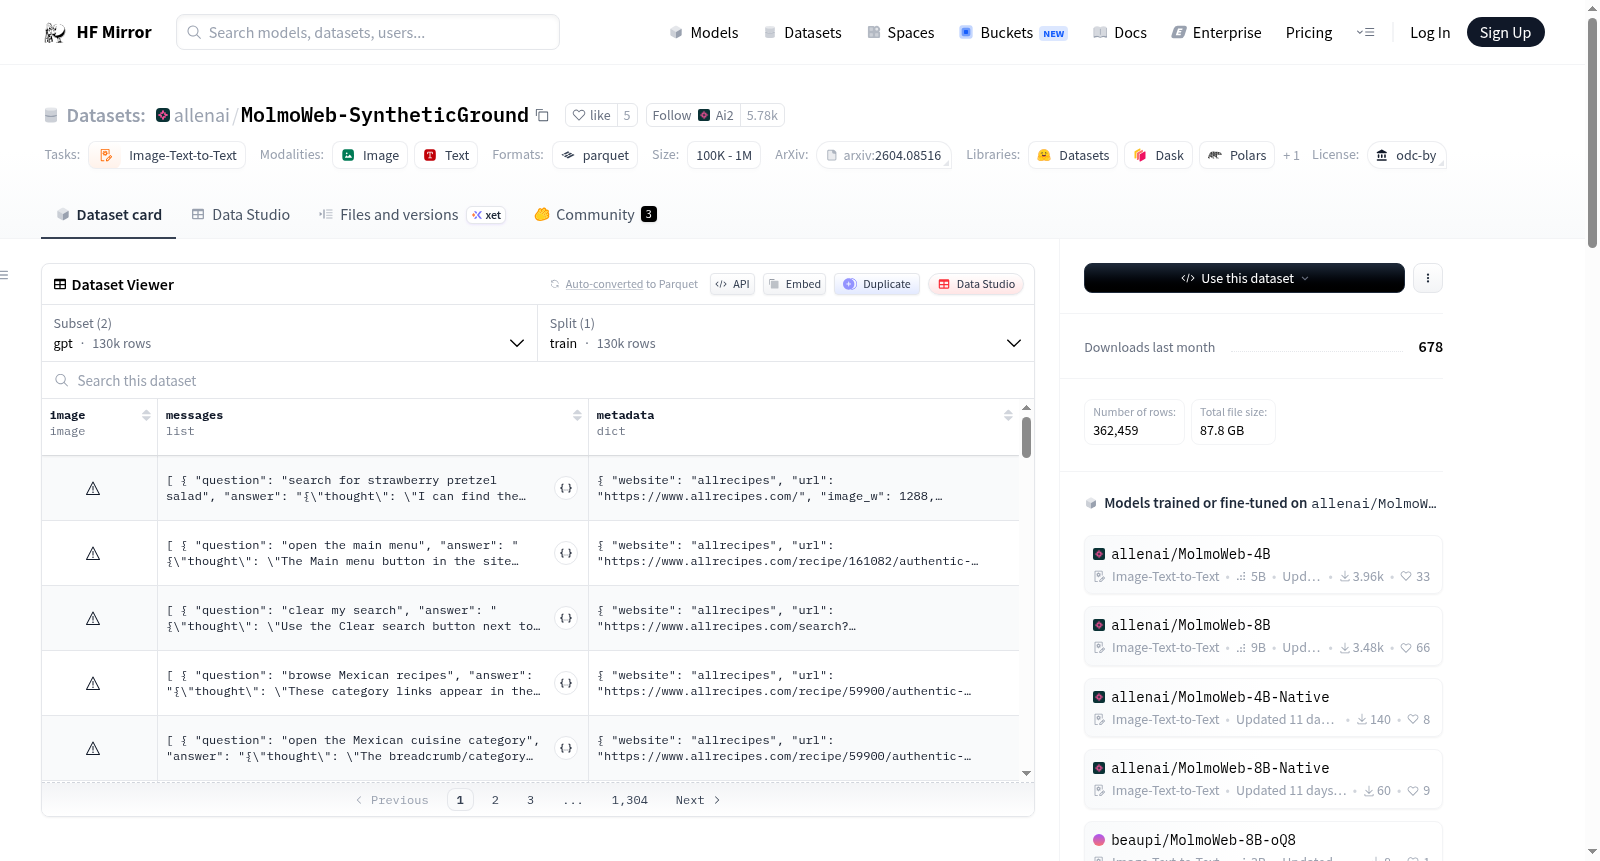Copy the dataset name with the copy icon
The image size is (1600, 861).
tap(542, 115)
